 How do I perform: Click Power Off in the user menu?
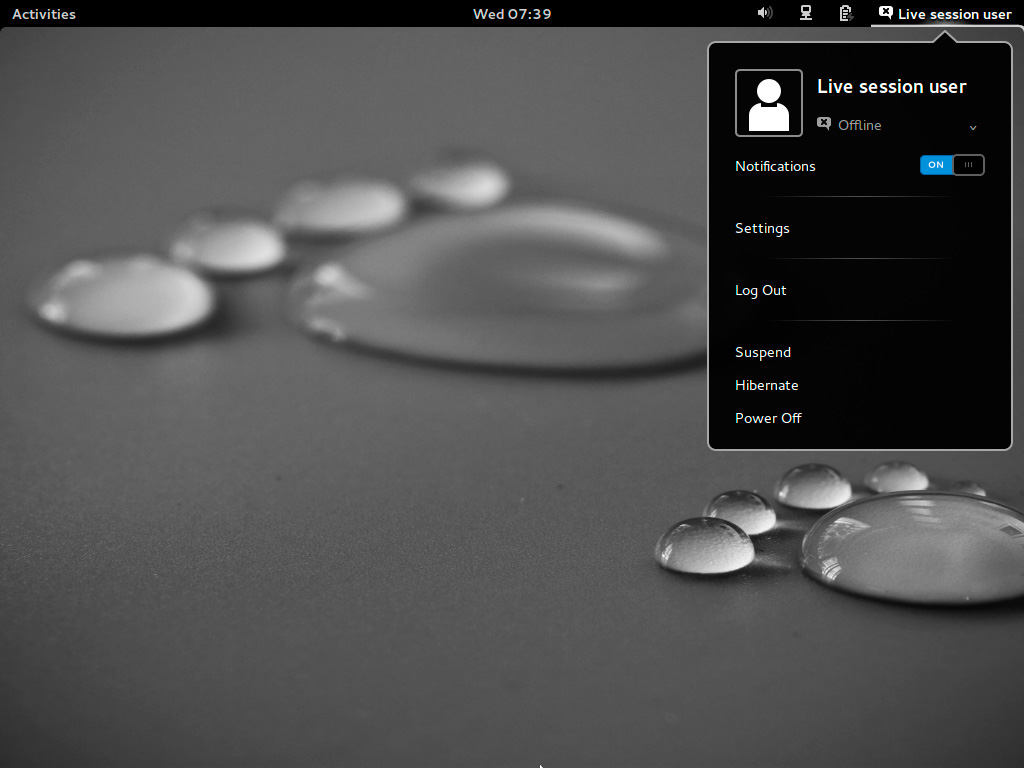[x=768, y=418]
